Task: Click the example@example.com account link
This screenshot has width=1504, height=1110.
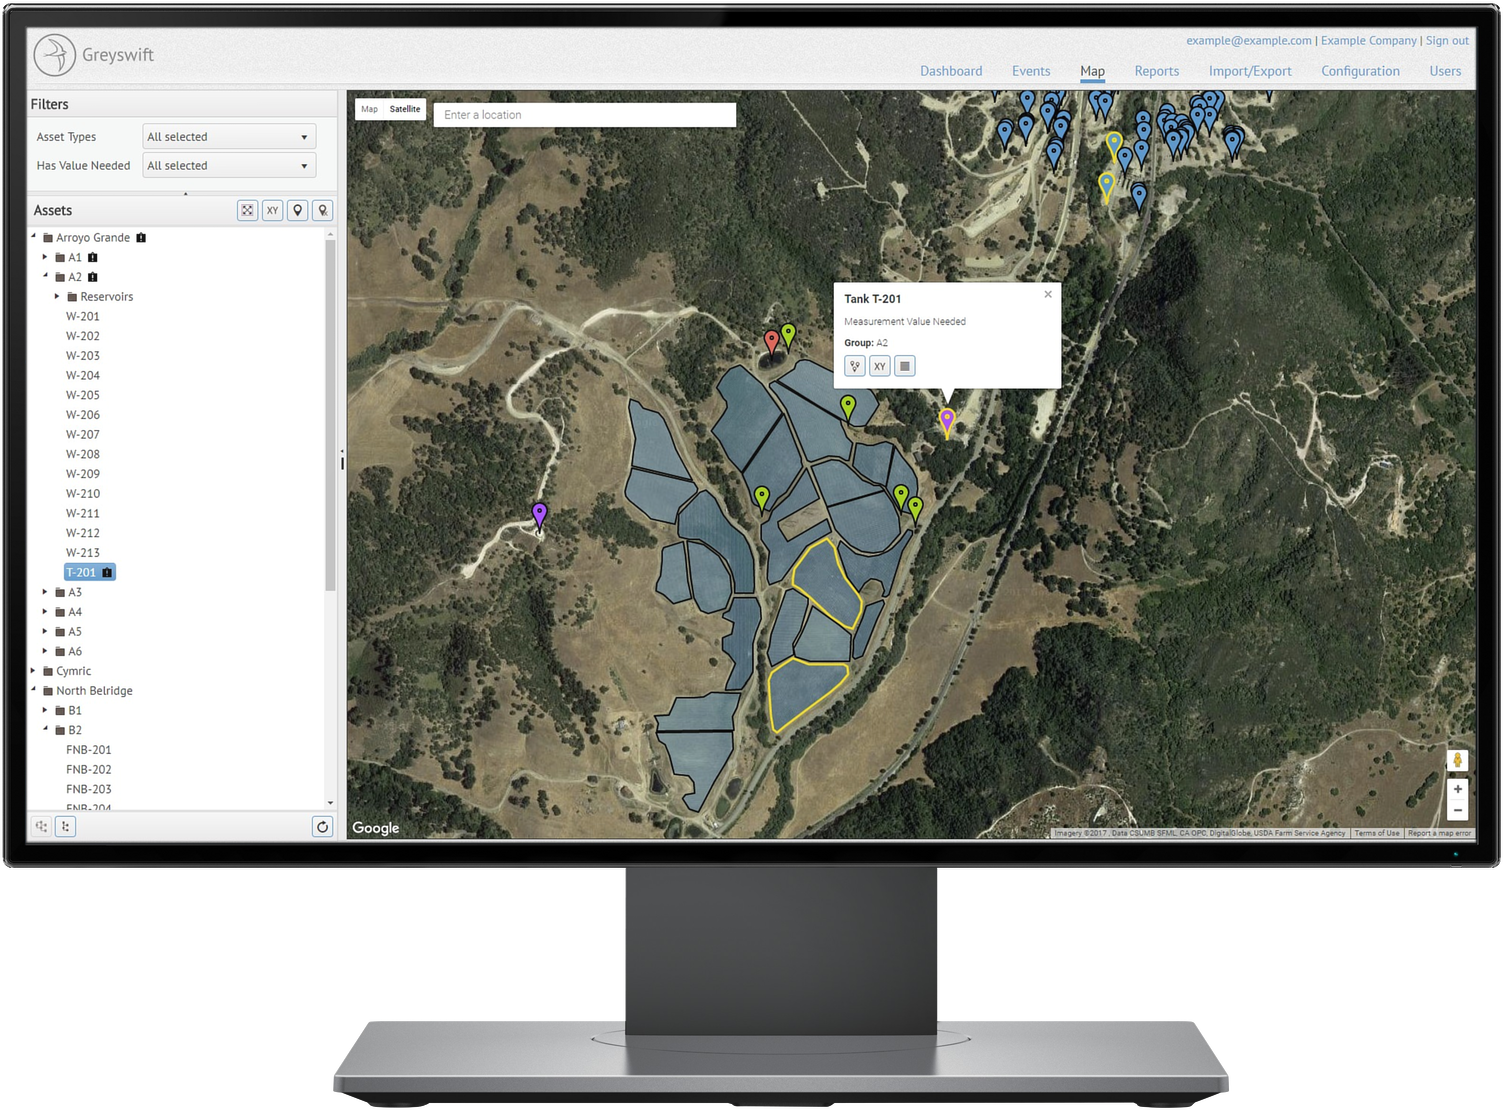Action: (1249, 41)
